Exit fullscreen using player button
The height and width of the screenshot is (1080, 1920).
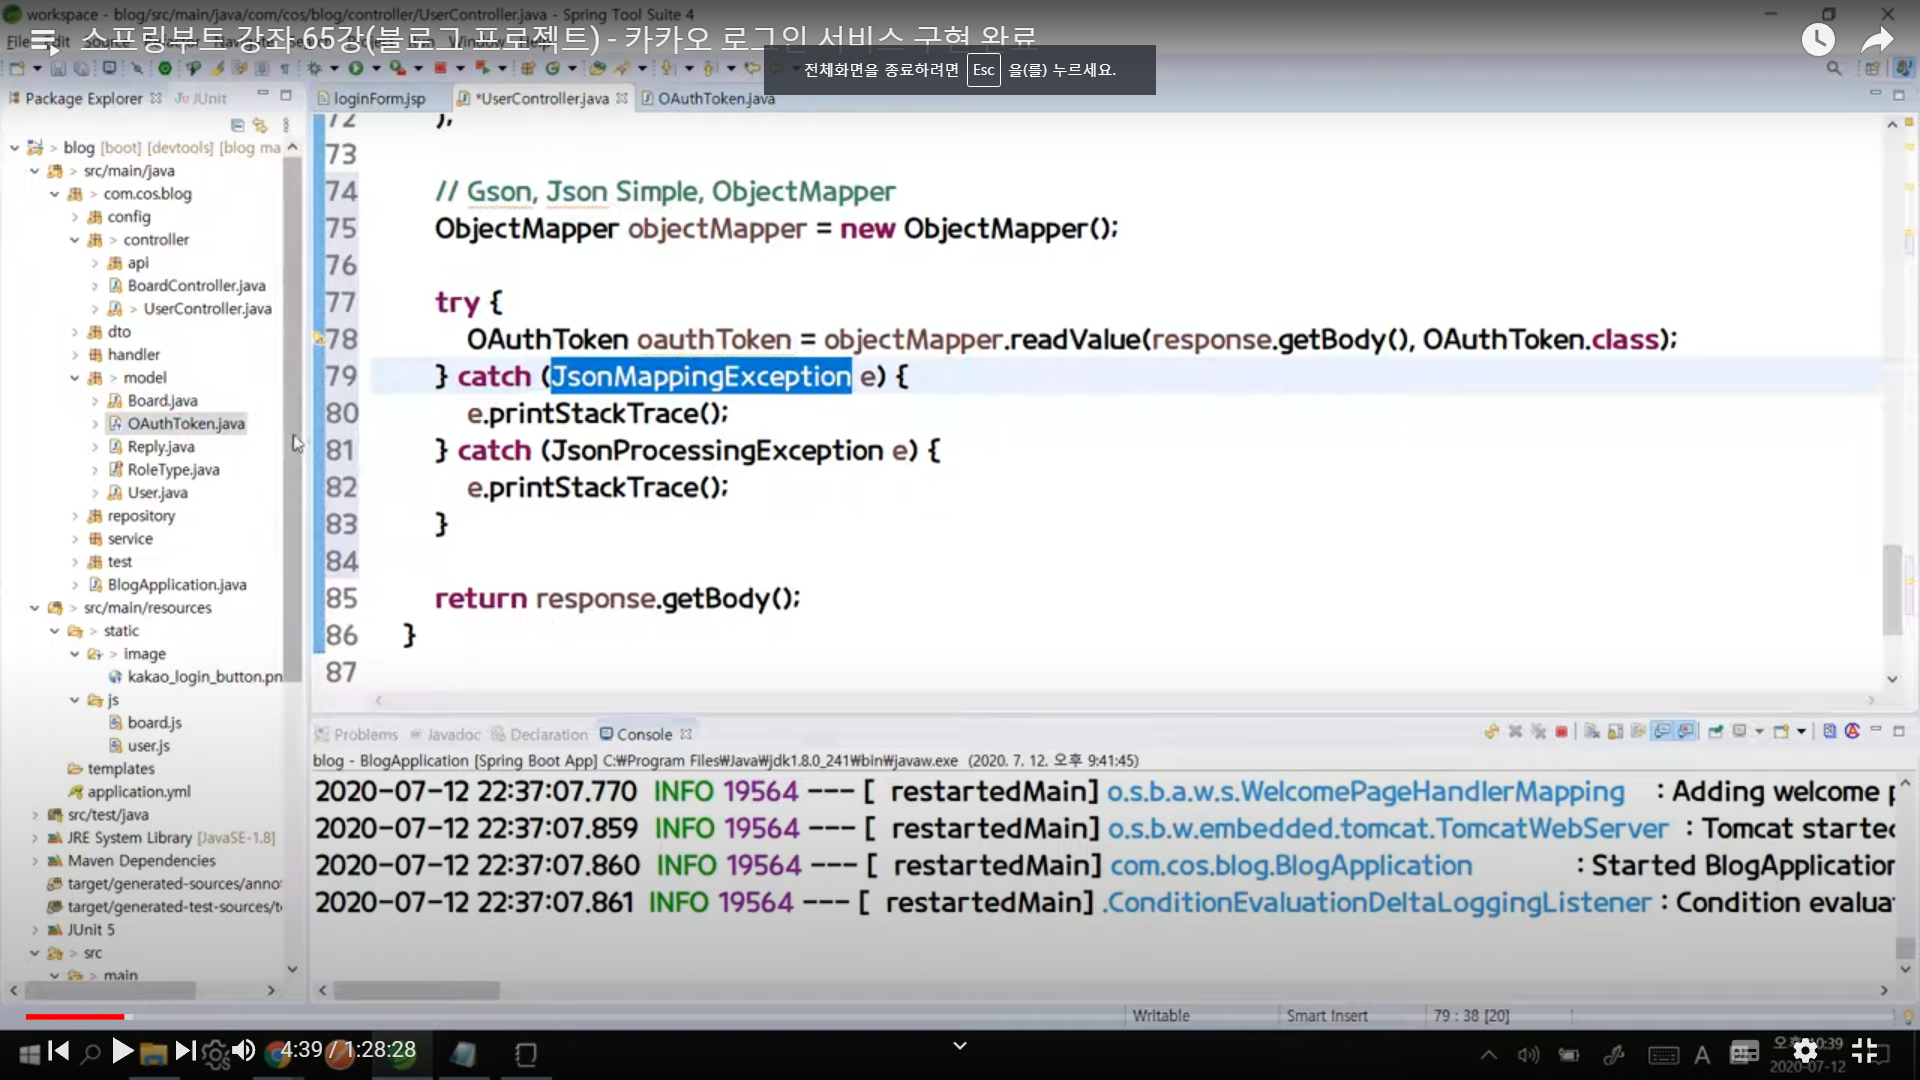tap(1865, 1051)
